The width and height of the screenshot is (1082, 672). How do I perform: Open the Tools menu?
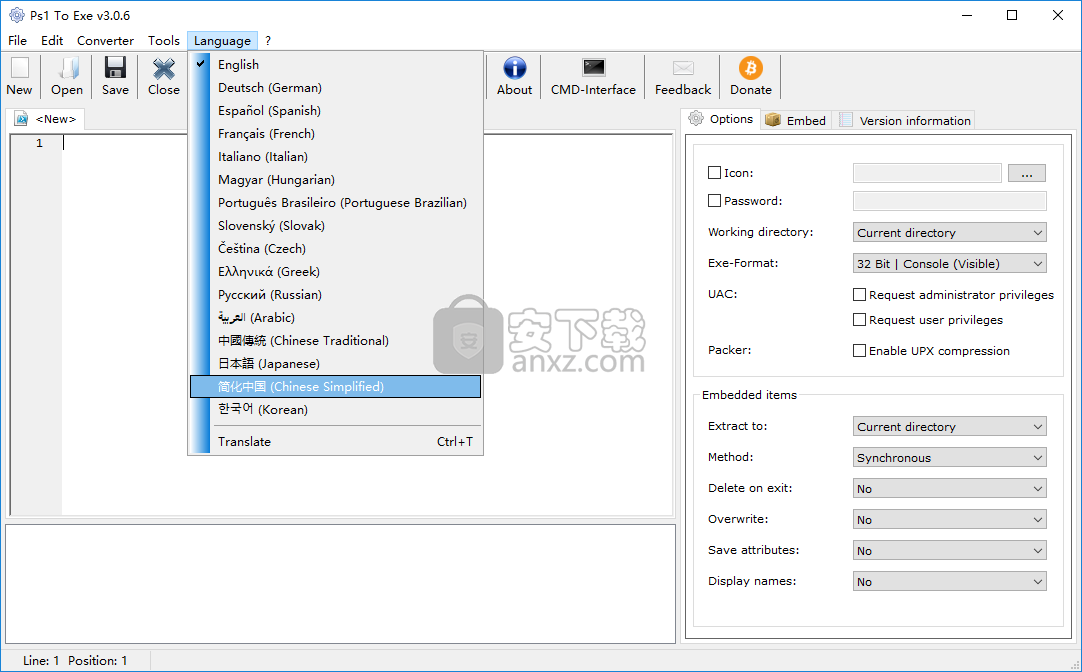pos(164,41)
